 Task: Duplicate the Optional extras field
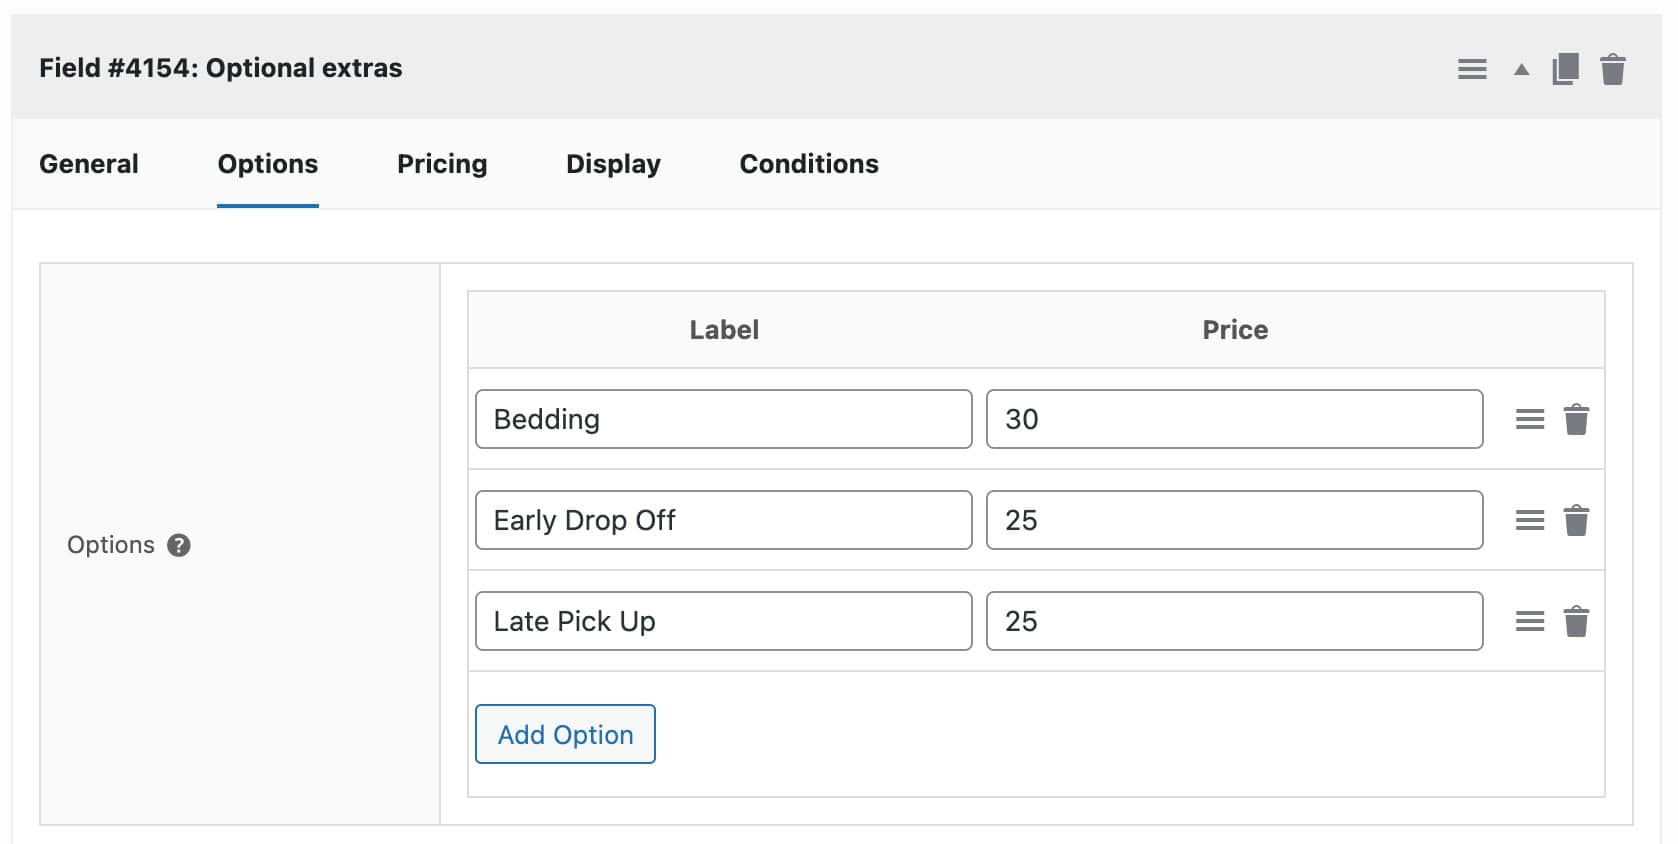coord(1565,69)
